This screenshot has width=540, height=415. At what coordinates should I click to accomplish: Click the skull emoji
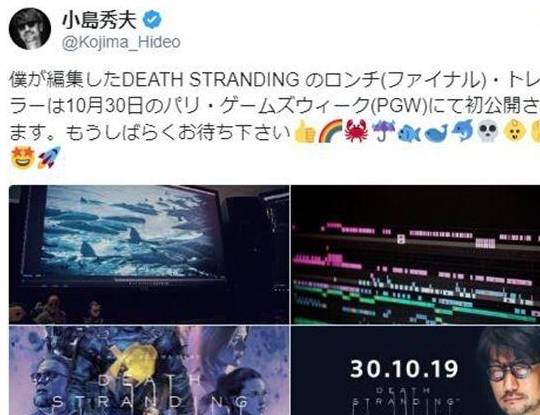coord(488,132)
